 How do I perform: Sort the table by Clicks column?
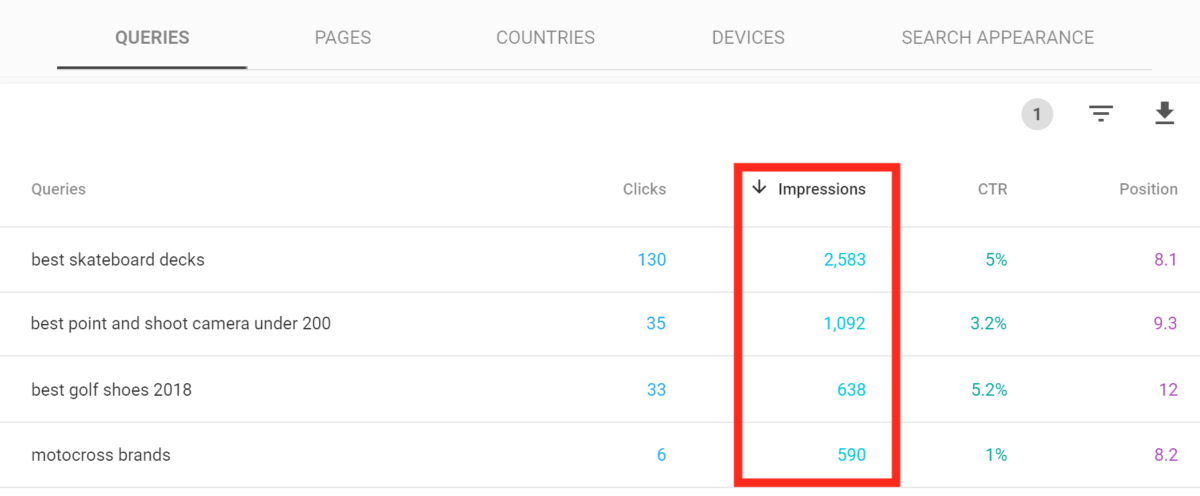(644, 189)
